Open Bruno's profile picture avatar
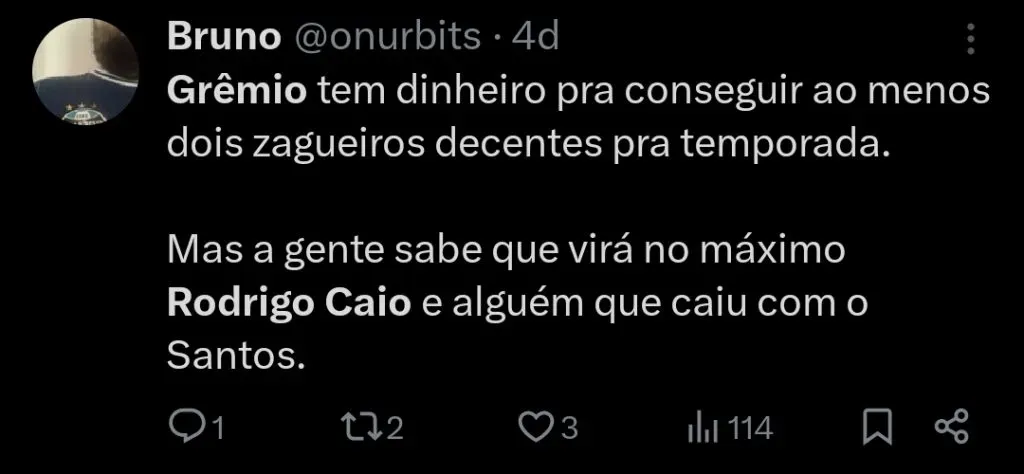Image resolution: width=1024 pixels, height=474 pixels. 86,71
